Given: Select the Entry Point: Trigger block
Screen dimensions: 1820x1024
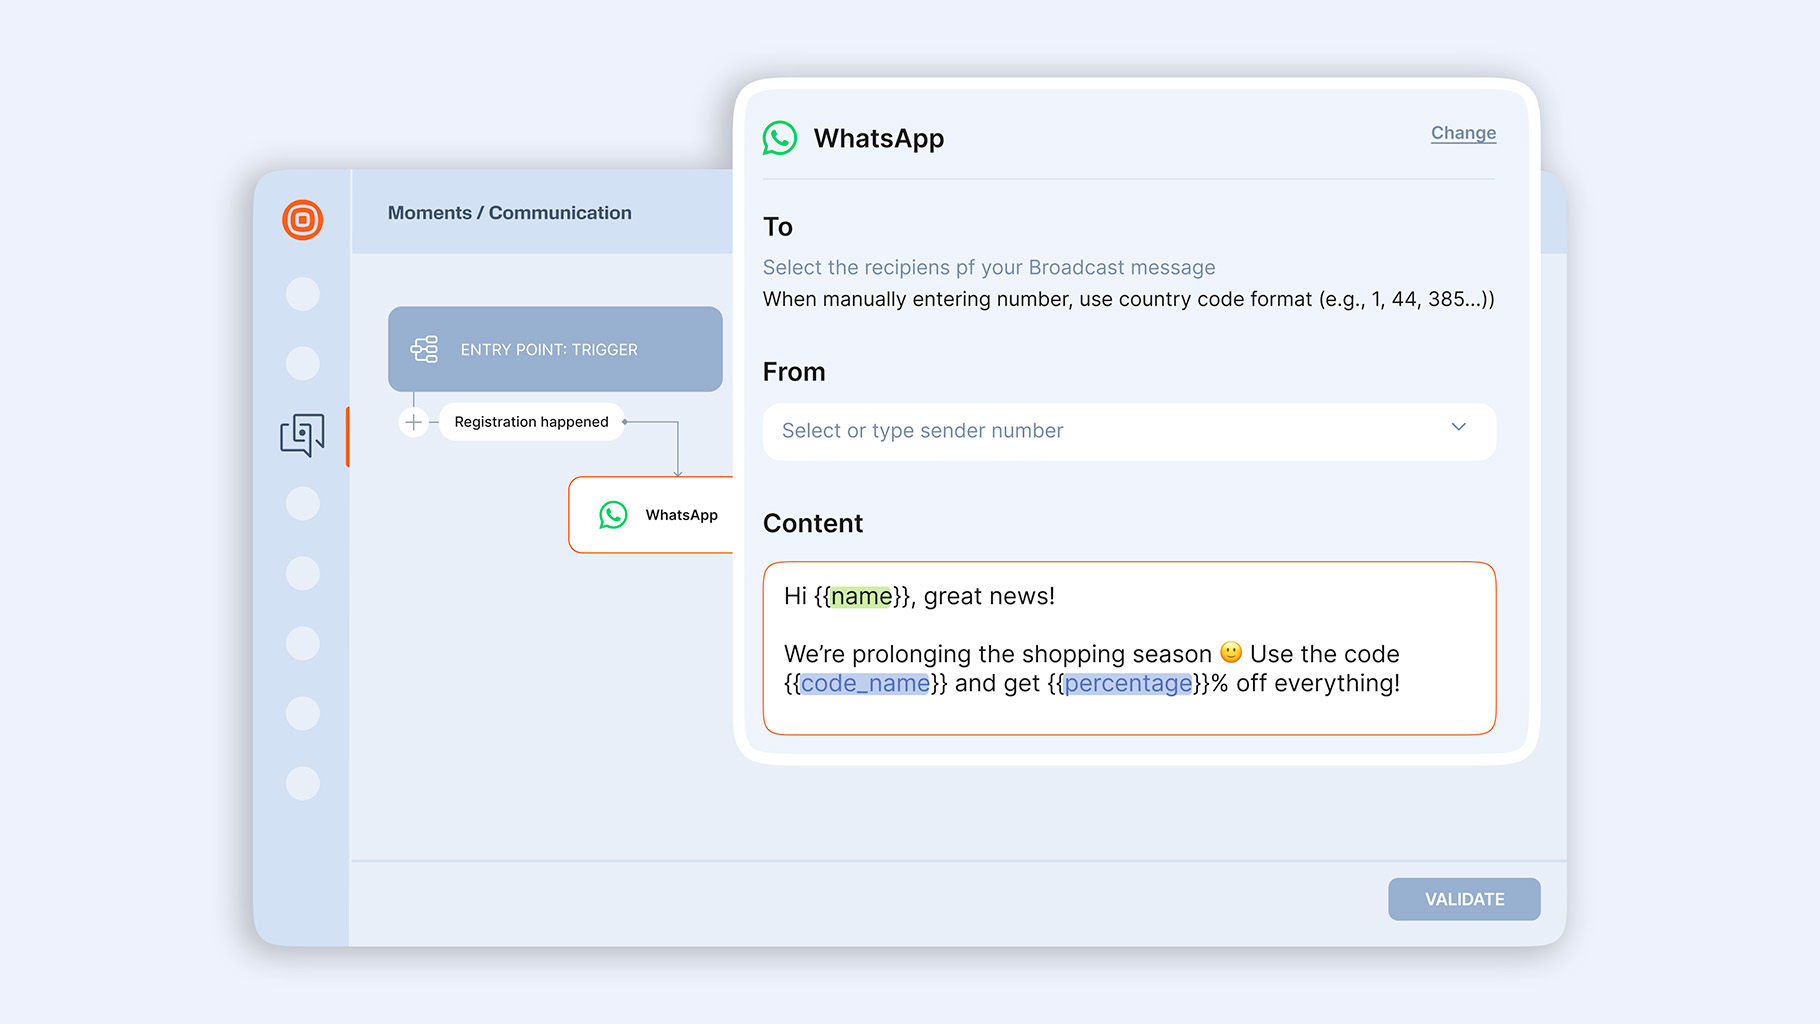Looking at the screenshot, I should coord(555,349).
